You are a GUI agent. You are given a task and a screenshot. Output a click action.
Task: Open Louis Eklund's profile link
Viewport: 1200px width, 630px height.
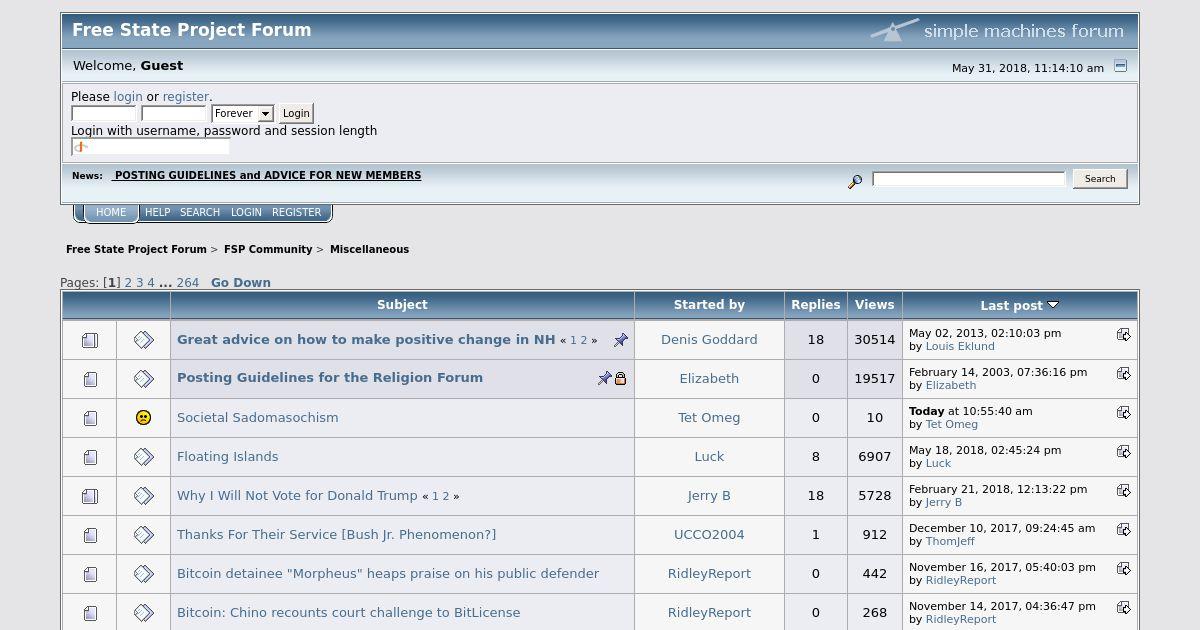(960, 347)
